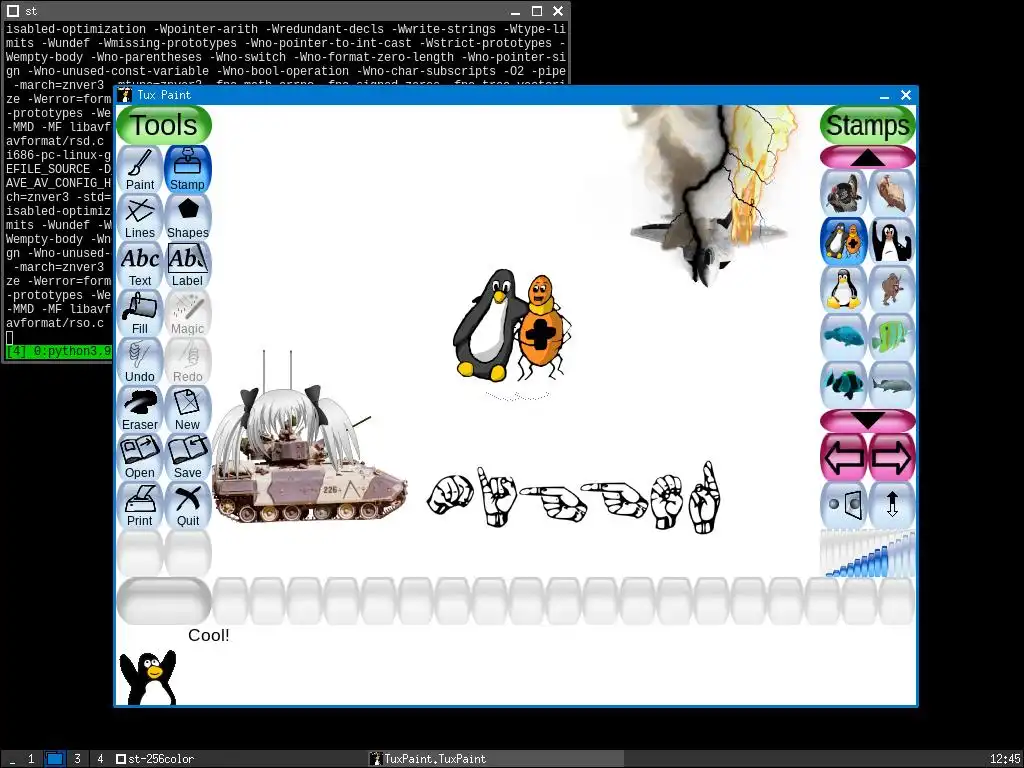
Task: Go to previous stamp category
Action: 844,457
